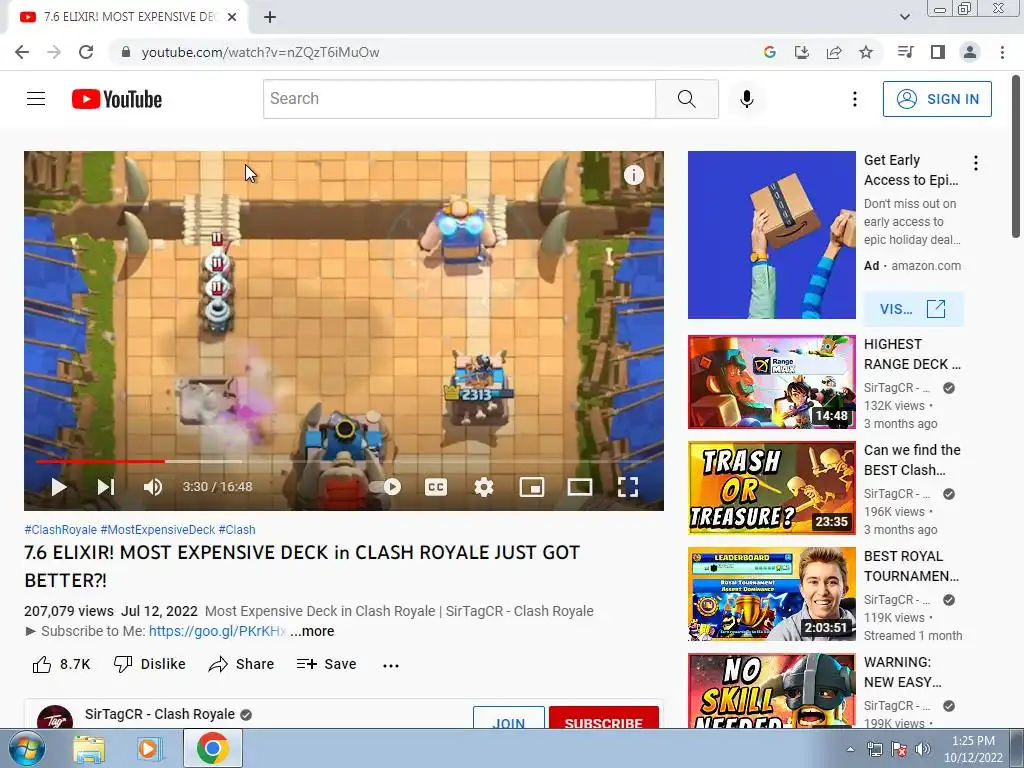Open tab search chevron

point(904,17)
